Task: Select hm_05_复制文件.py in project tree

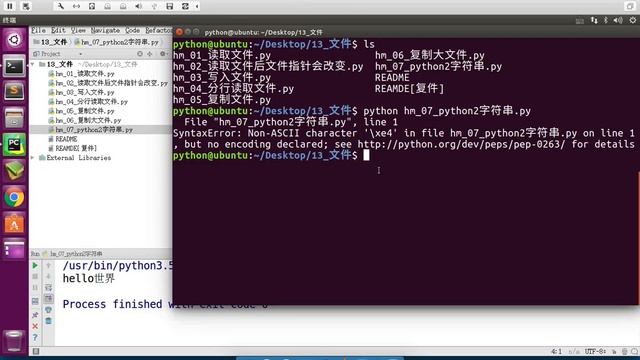Action: tap(81, 111)
